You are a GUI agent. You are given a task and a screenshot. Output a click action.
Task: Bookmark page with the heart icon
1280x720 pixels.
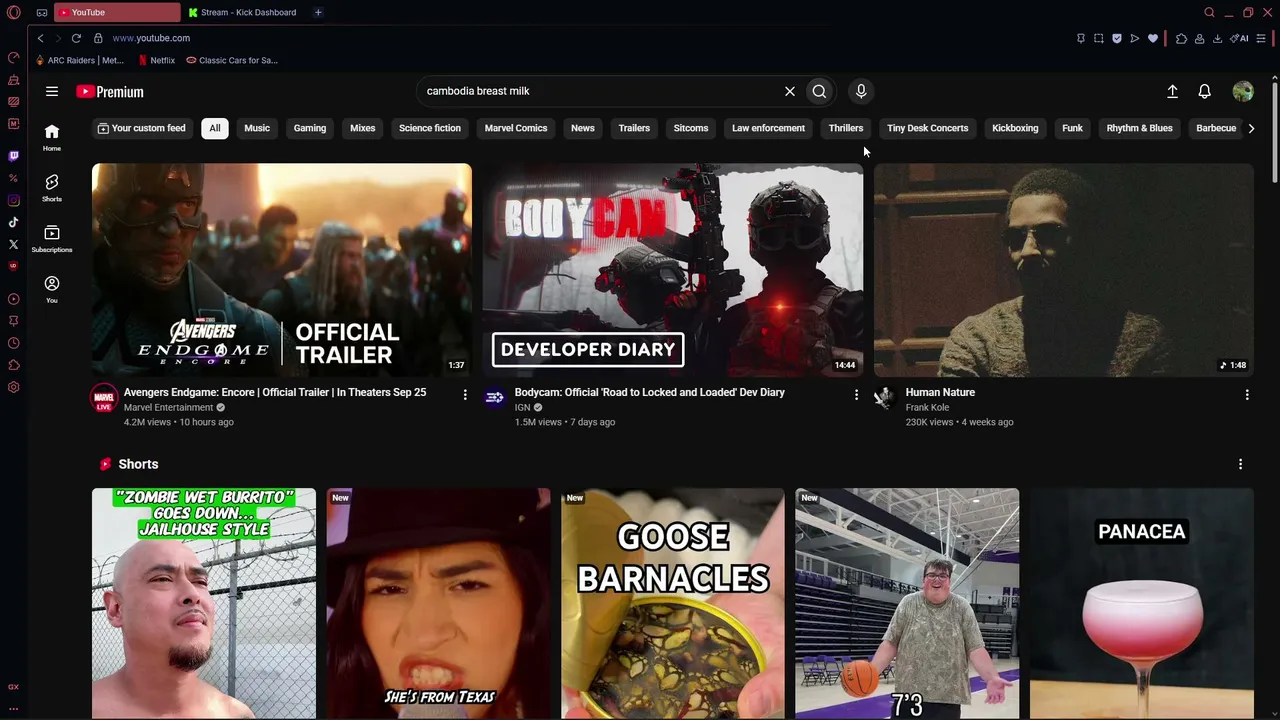(1153, 38)
